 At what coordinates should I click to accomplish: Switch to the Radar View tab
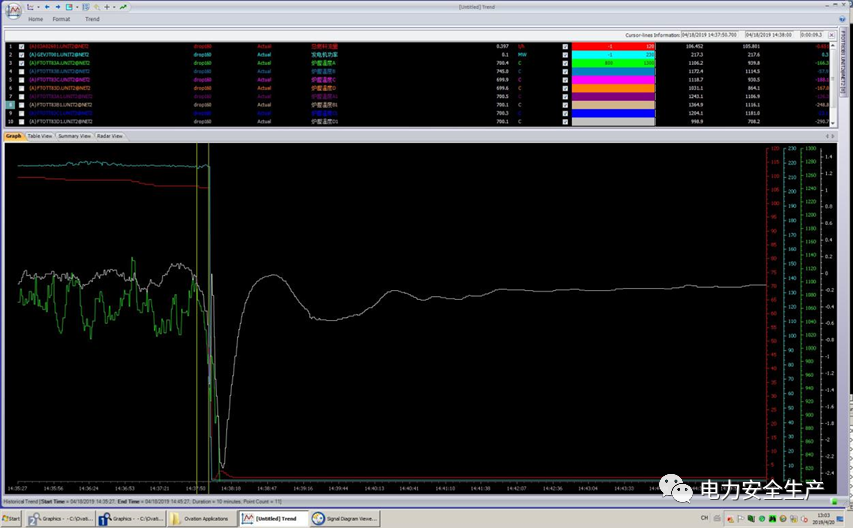pos(109,136)
